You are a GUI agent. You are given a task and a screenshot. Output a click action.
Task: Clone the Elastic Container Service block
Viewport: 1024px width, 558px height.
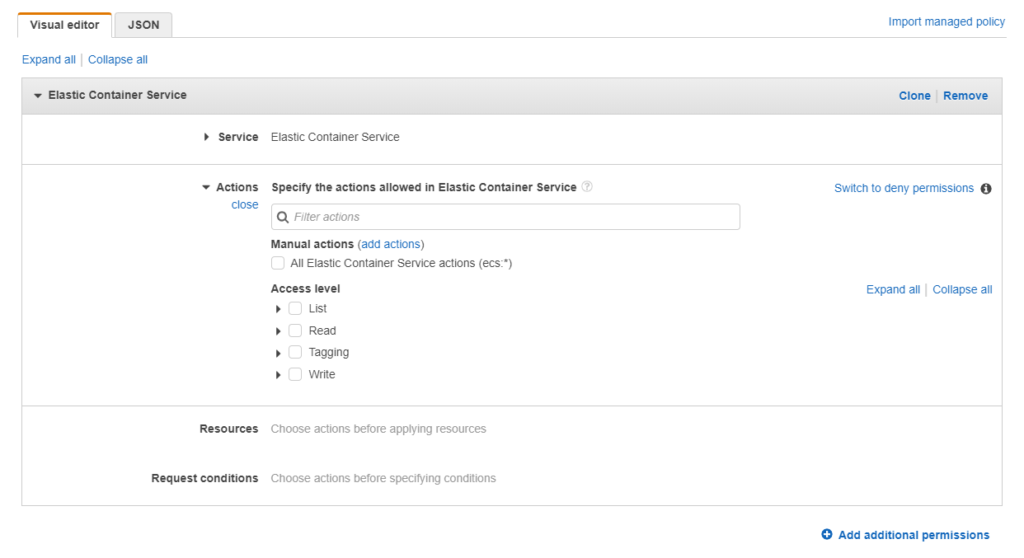(x=914, y=96)
